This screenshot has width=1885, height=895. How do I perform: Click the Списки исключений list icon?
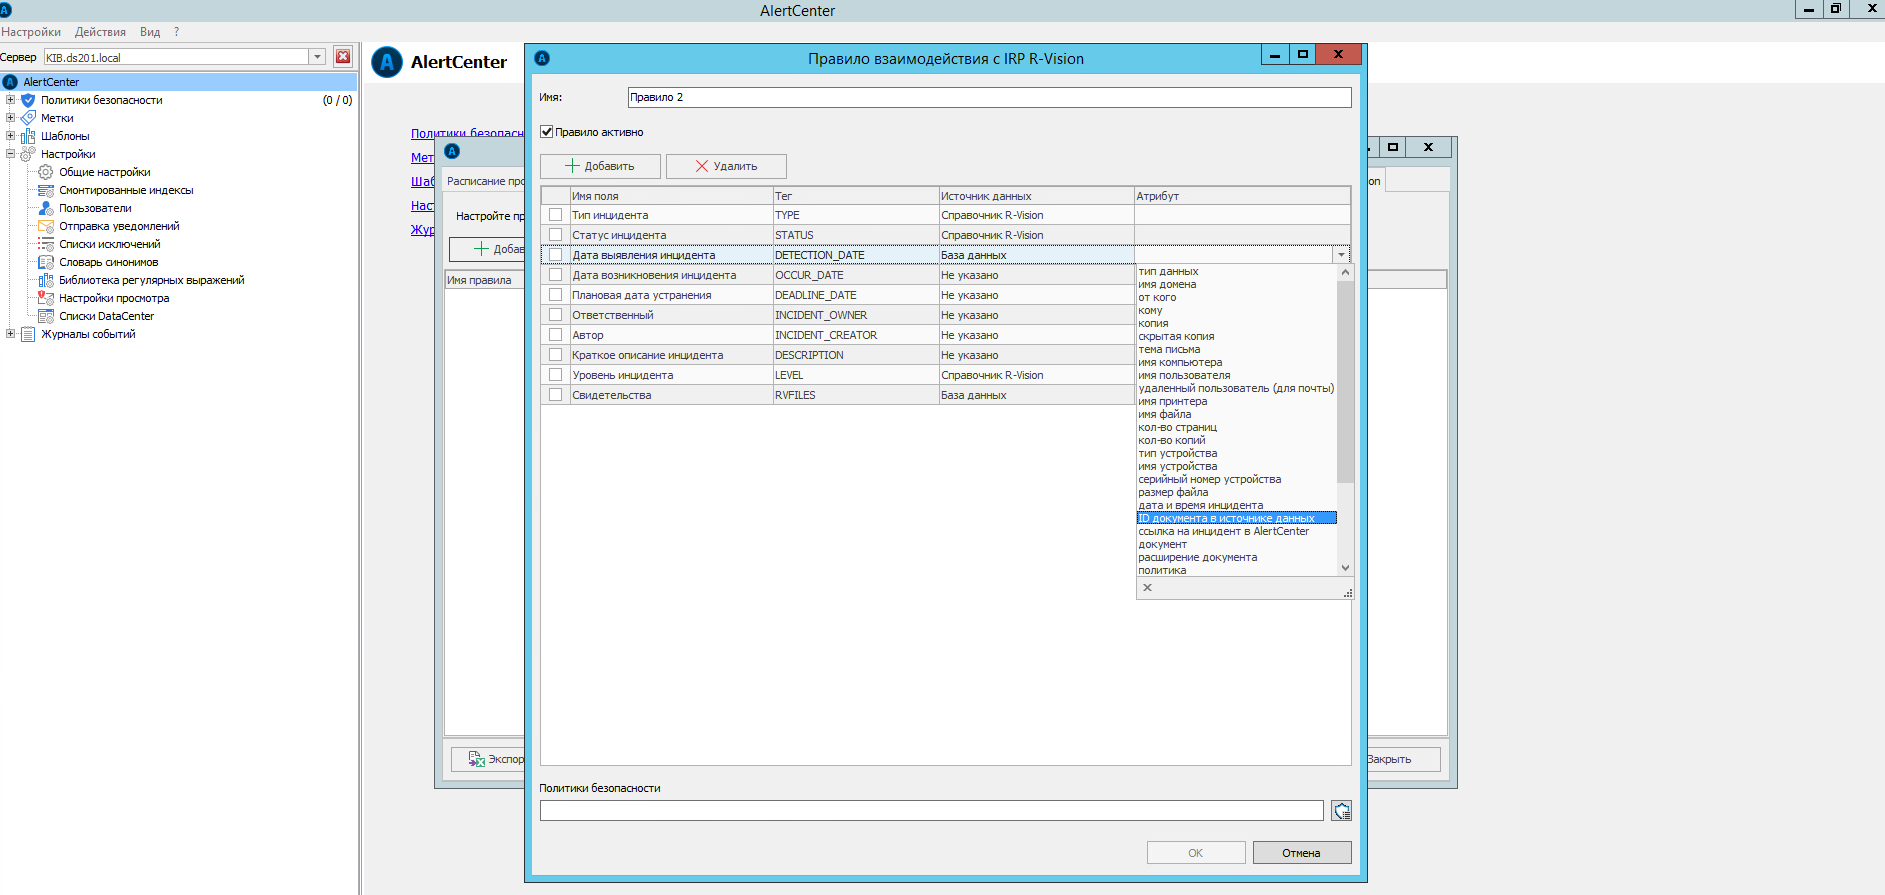[x=46, y=244]
